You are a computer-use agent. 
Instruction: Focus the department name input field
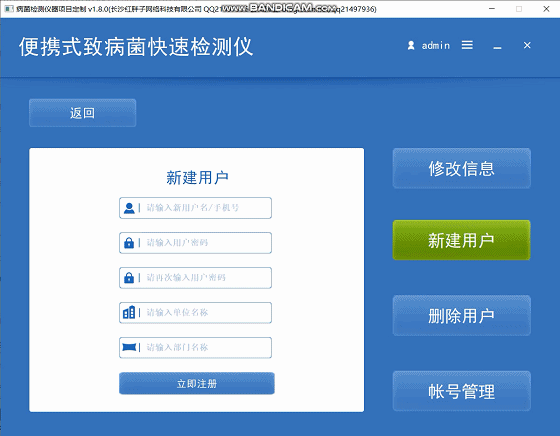pyautogui.click(x=195, y=347)
